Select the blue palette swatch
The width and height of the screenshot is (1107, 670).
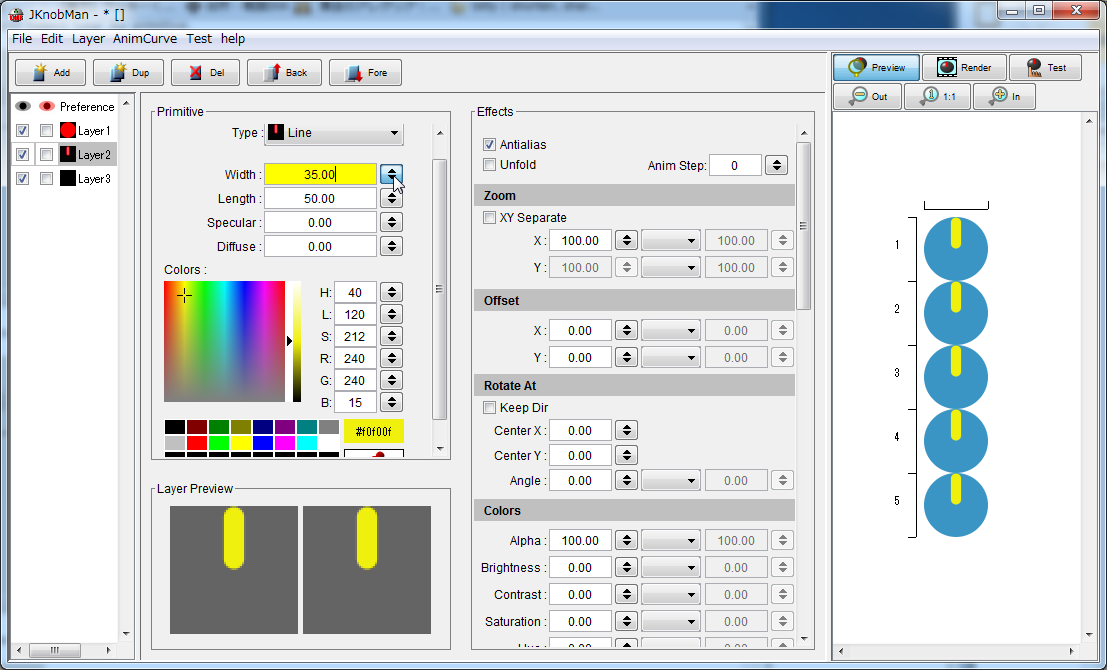pos(263,443)
